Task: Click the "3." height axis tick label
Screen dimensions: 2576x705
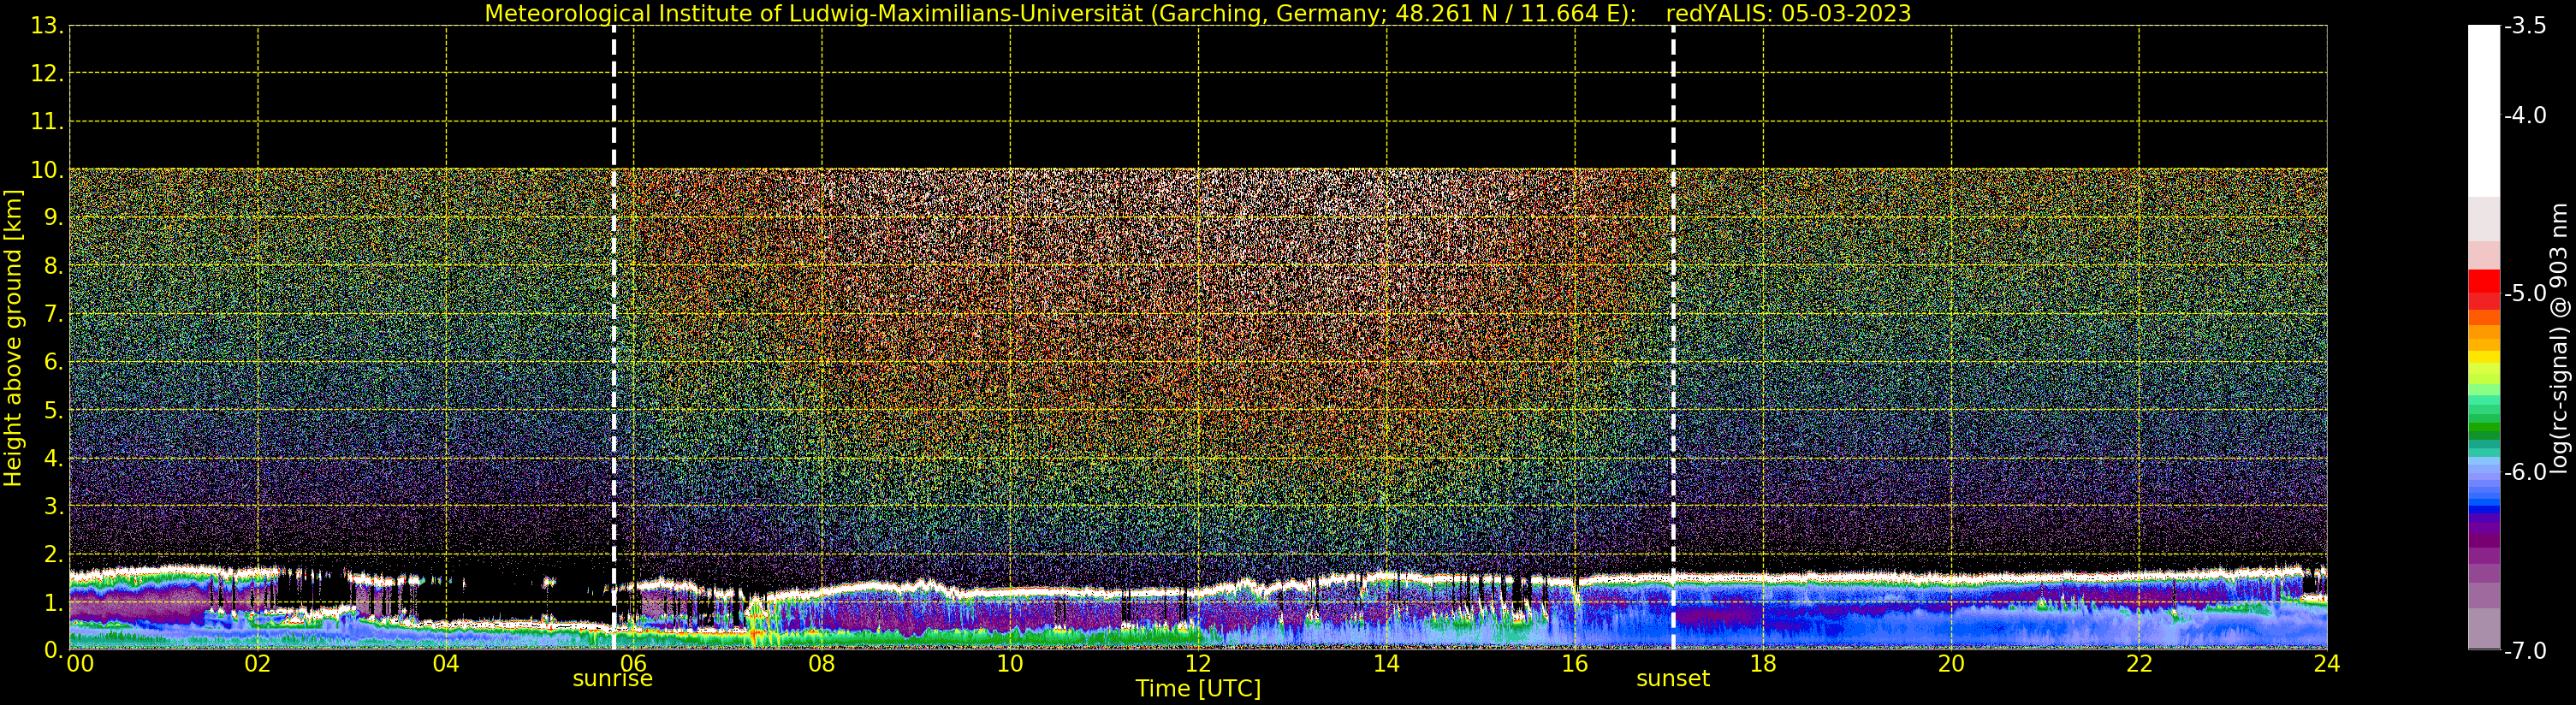Action: point(53,506)
